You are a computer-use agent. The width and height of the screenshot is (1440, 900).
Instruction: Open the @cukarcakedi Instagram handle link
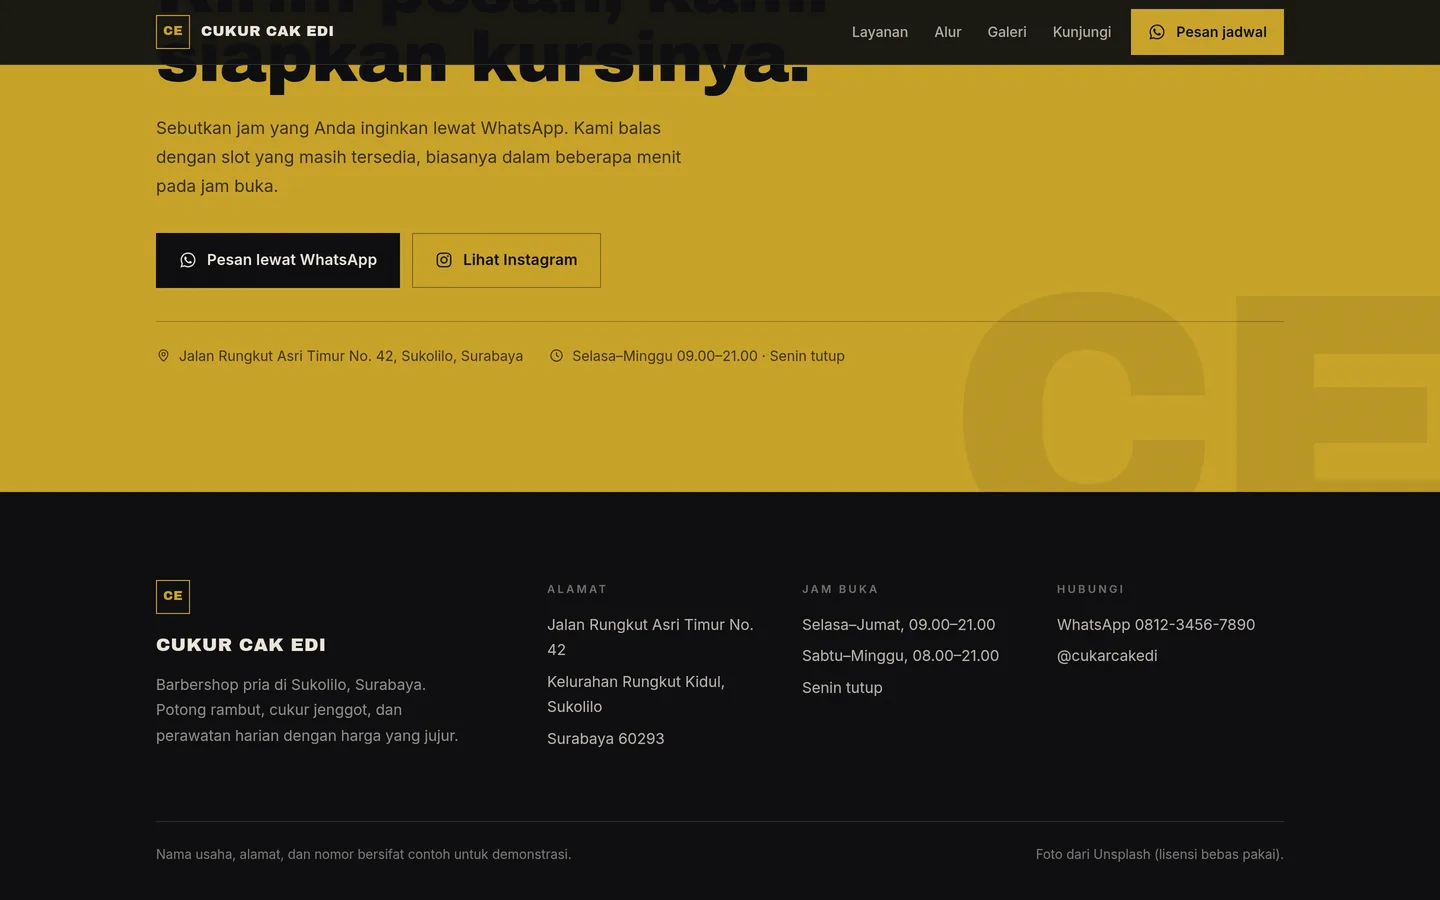pos(1107,656)
